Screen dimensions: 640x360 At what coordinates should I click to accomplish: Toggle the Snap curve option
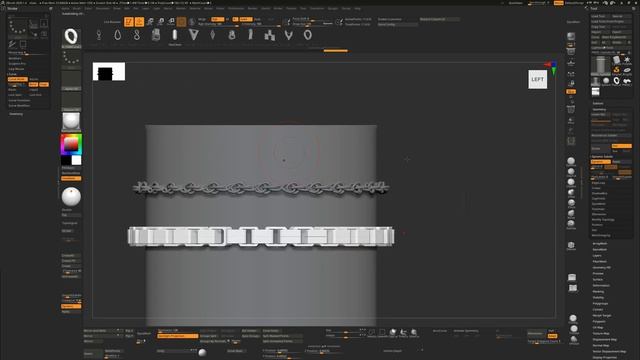click(44, 84)
